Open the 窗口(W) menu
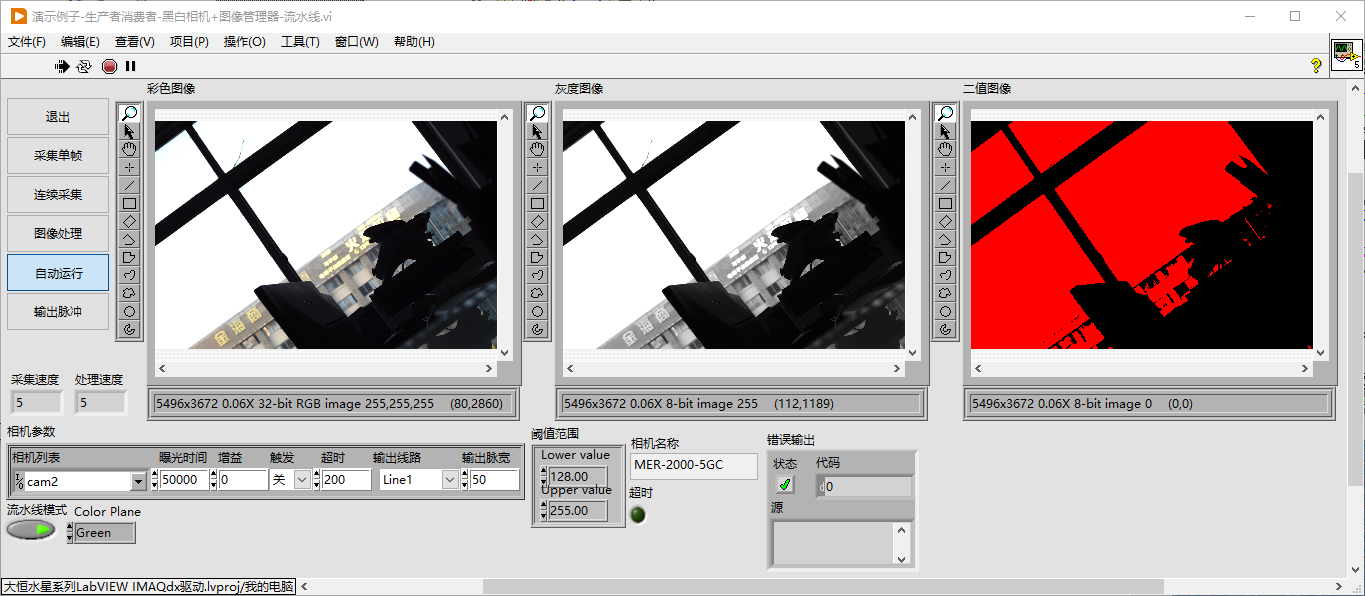The width and height of the screenshot is (1365, 596). click(357, 42)
